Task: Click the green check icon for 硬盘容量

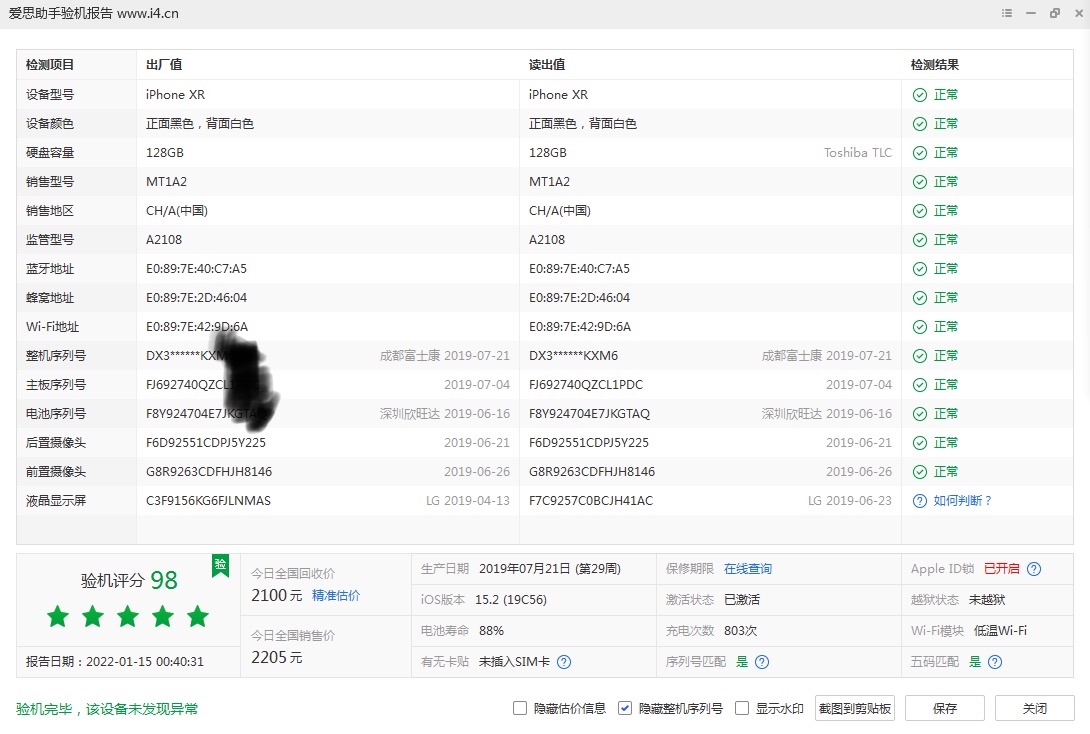Action: click(920, 153)
